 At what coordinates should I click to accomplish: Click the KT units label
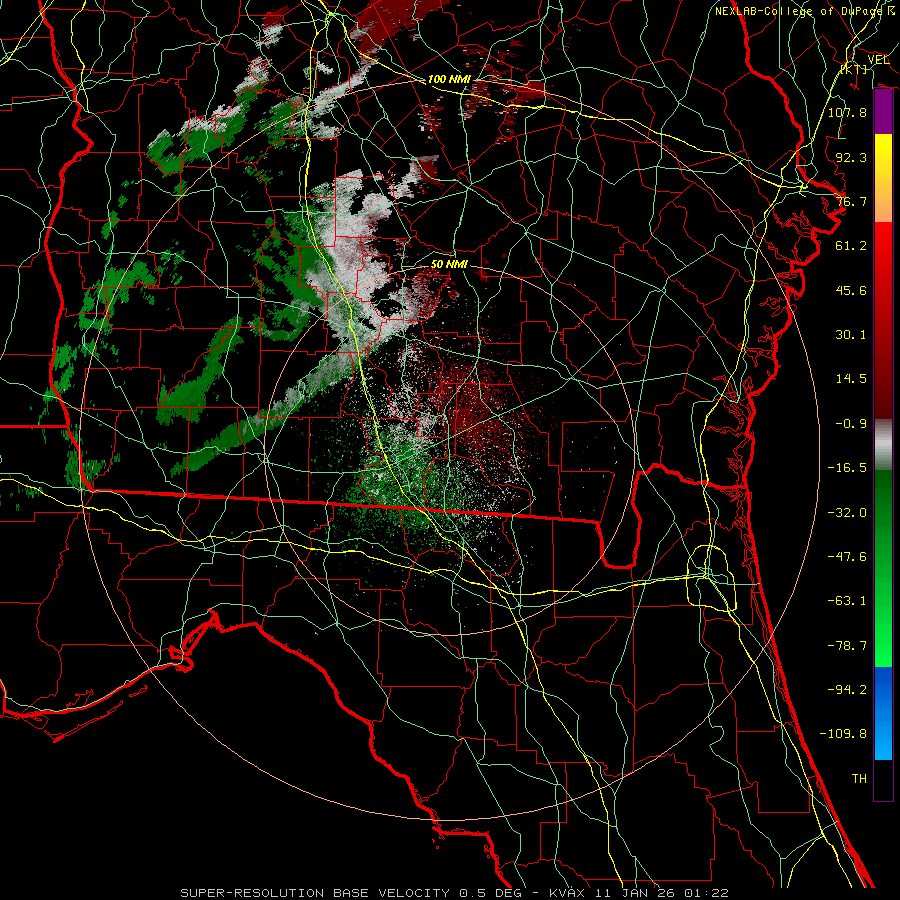tap(854, 69)
